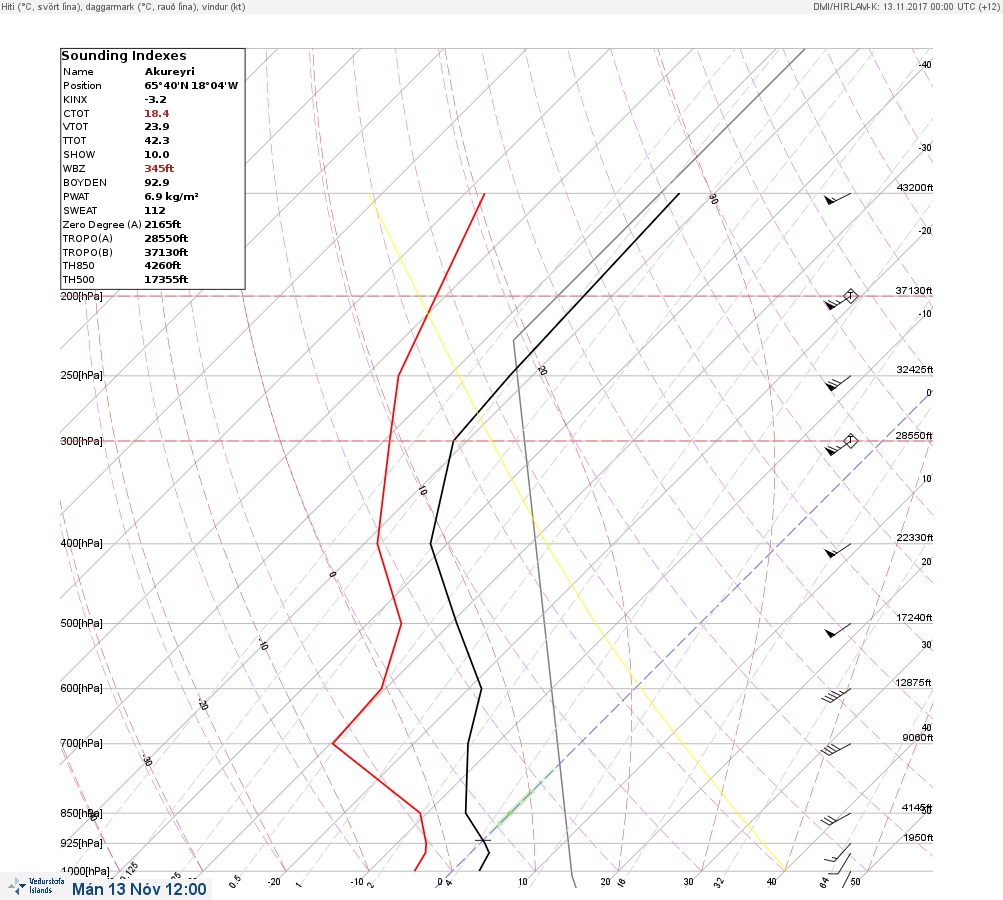Click the 37130ft altitude label on right axis
The image size is (1003, 900).
click(x=913, y=290)
